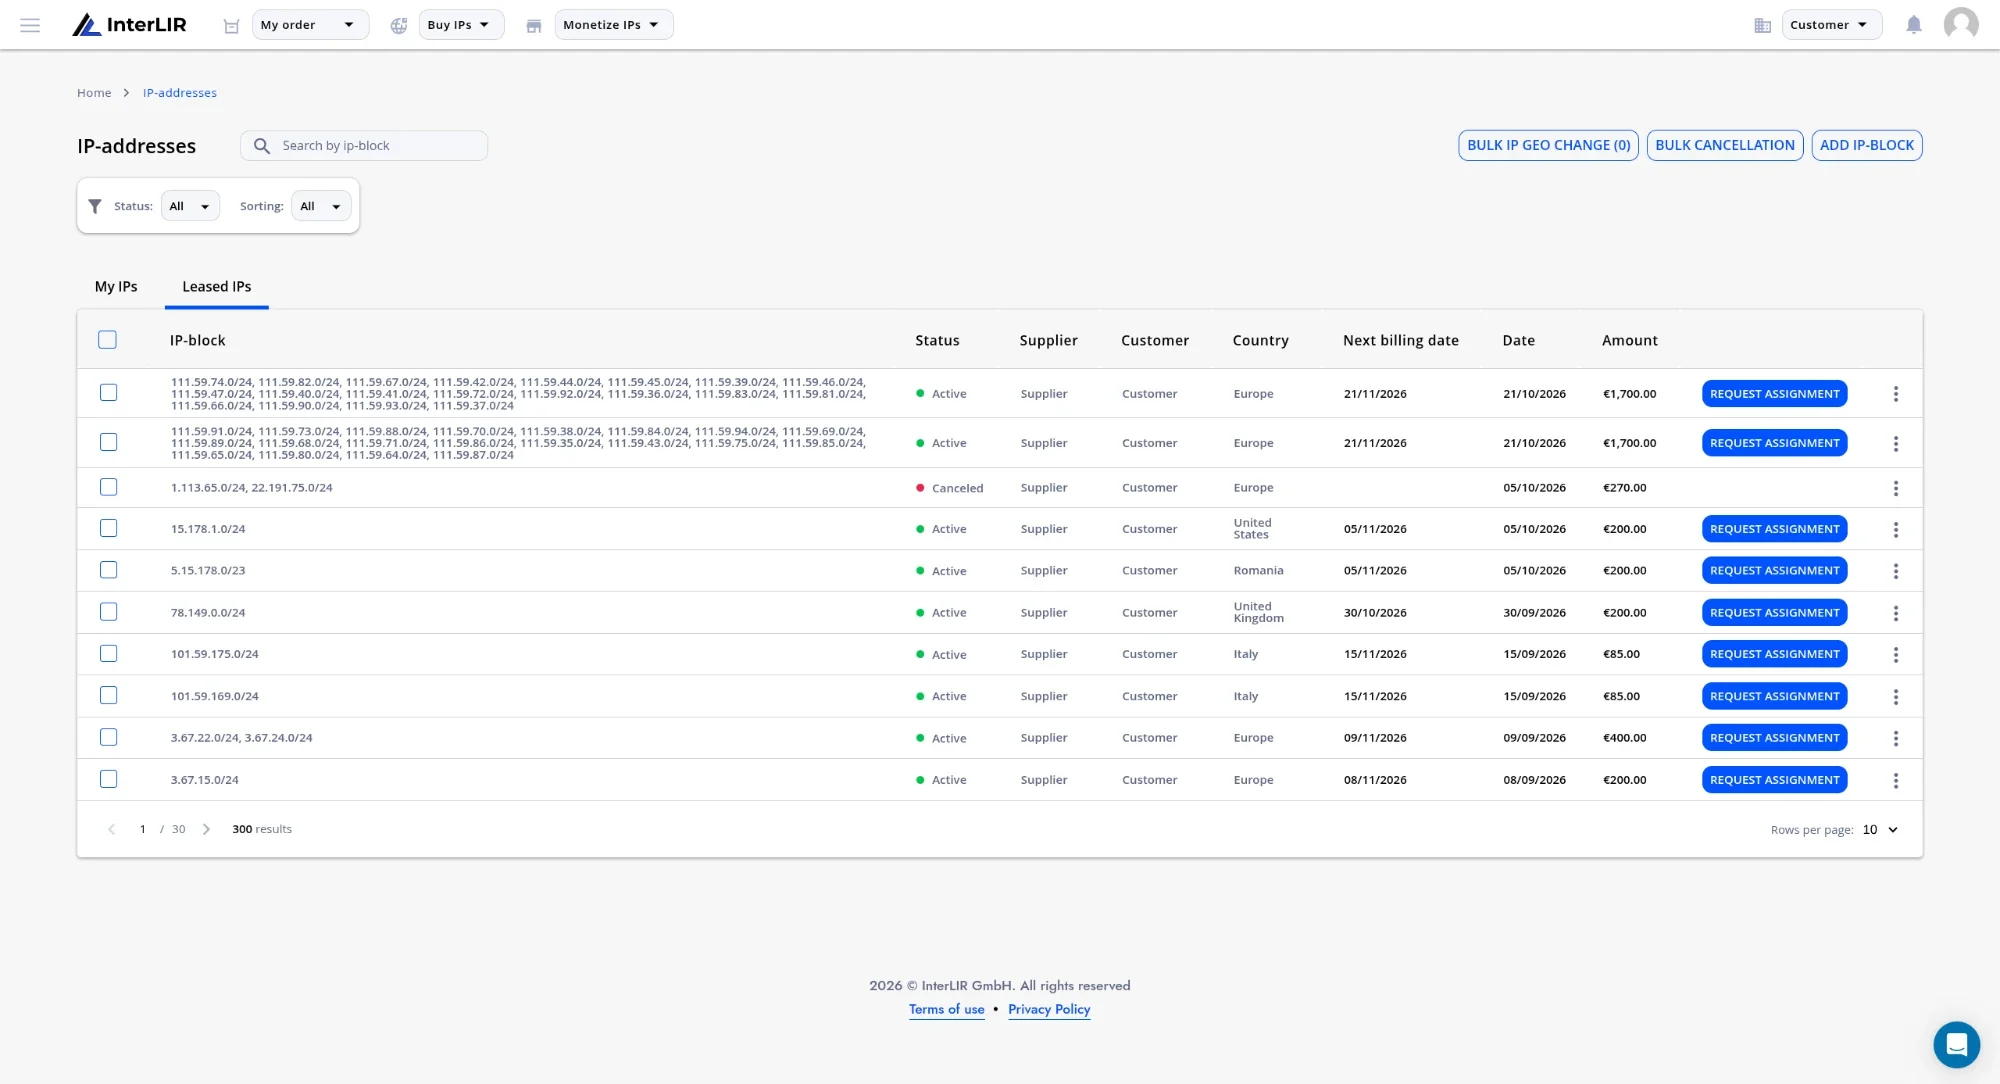Open the Customer role dropdown

tap(1831, 25)
